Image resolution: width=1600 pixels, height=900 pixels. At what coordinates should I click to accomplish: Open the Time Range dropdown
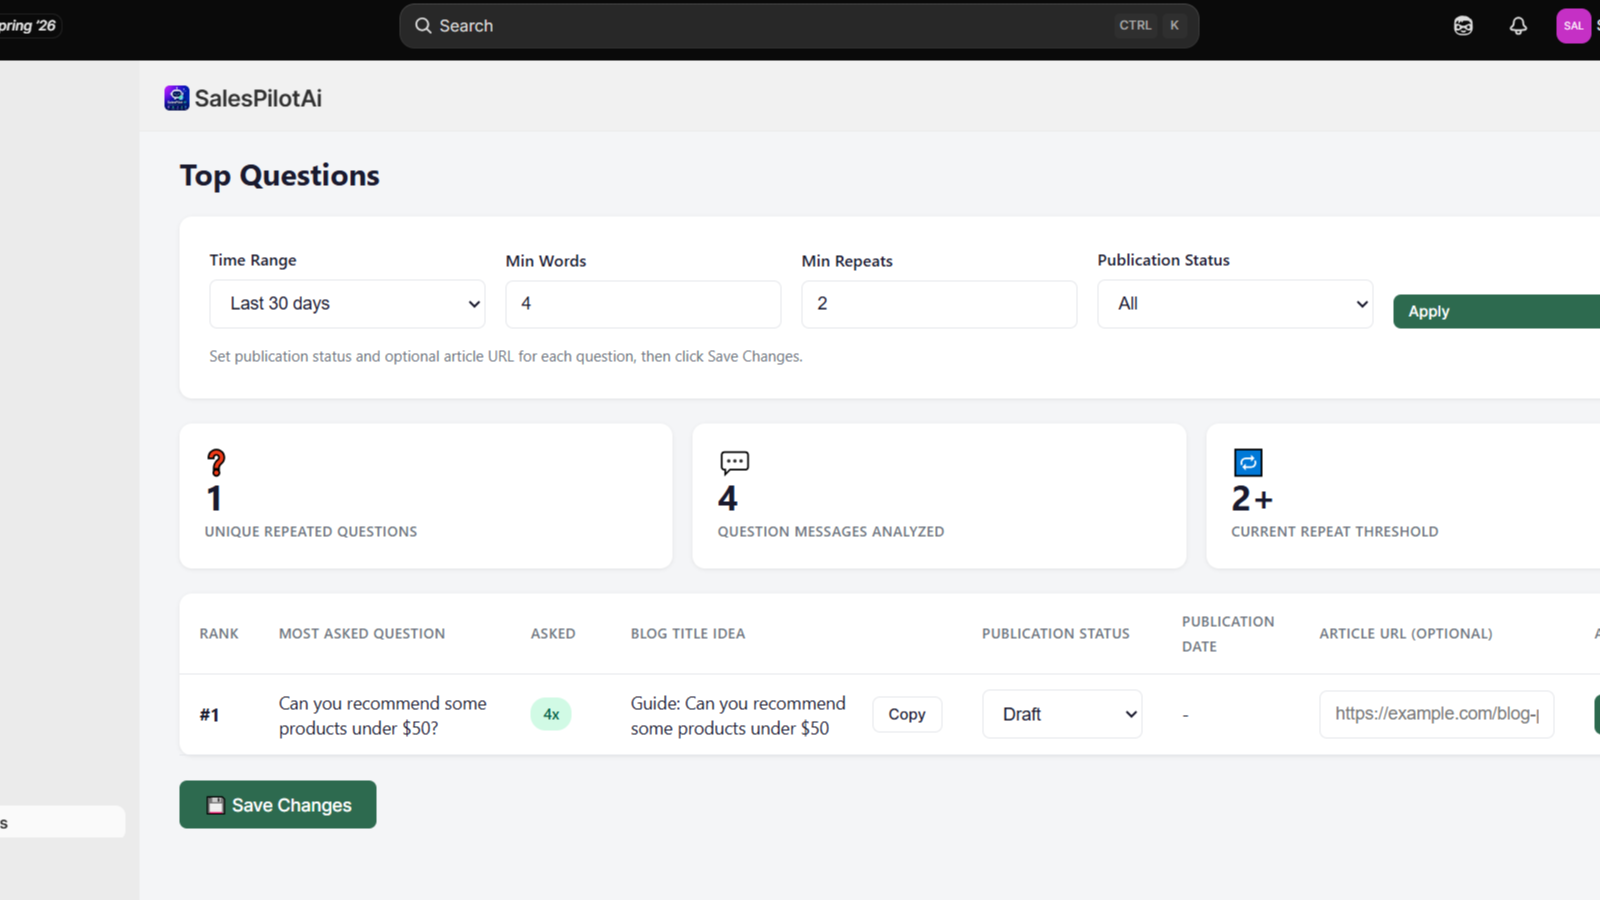347,304
